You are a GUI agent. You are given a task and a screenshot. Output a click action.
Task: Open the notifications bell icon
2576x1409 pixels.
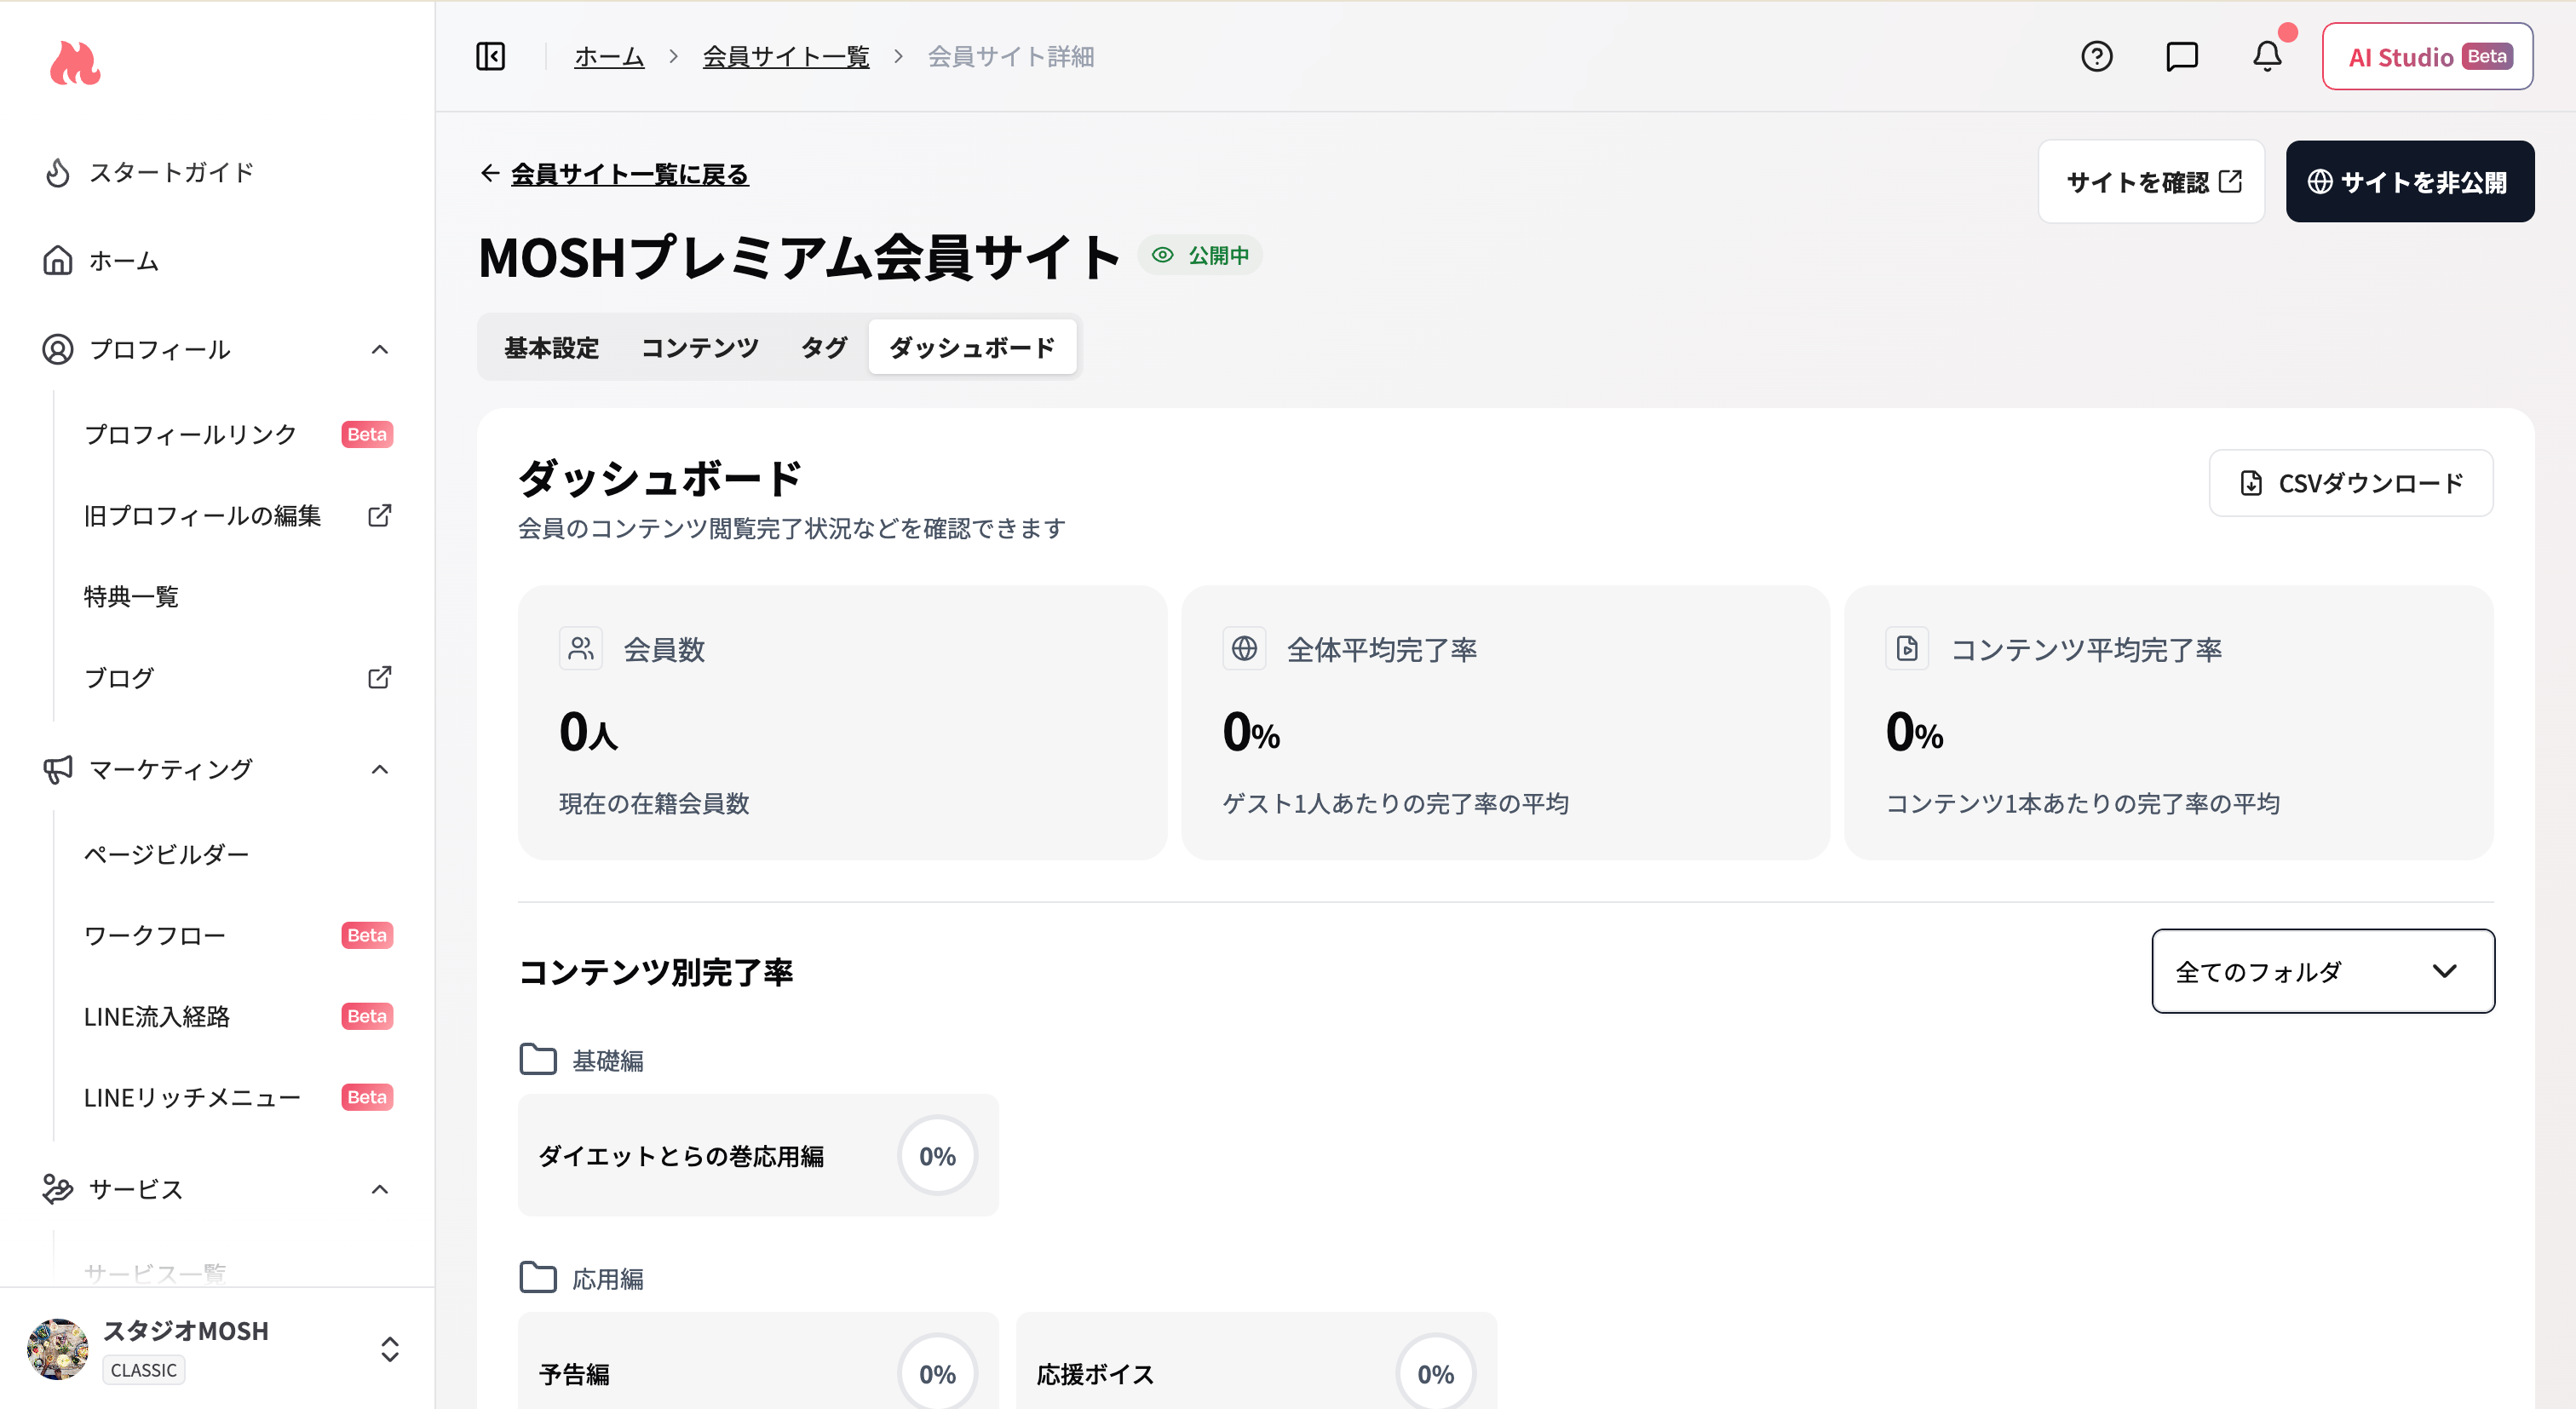point(2267,57)
